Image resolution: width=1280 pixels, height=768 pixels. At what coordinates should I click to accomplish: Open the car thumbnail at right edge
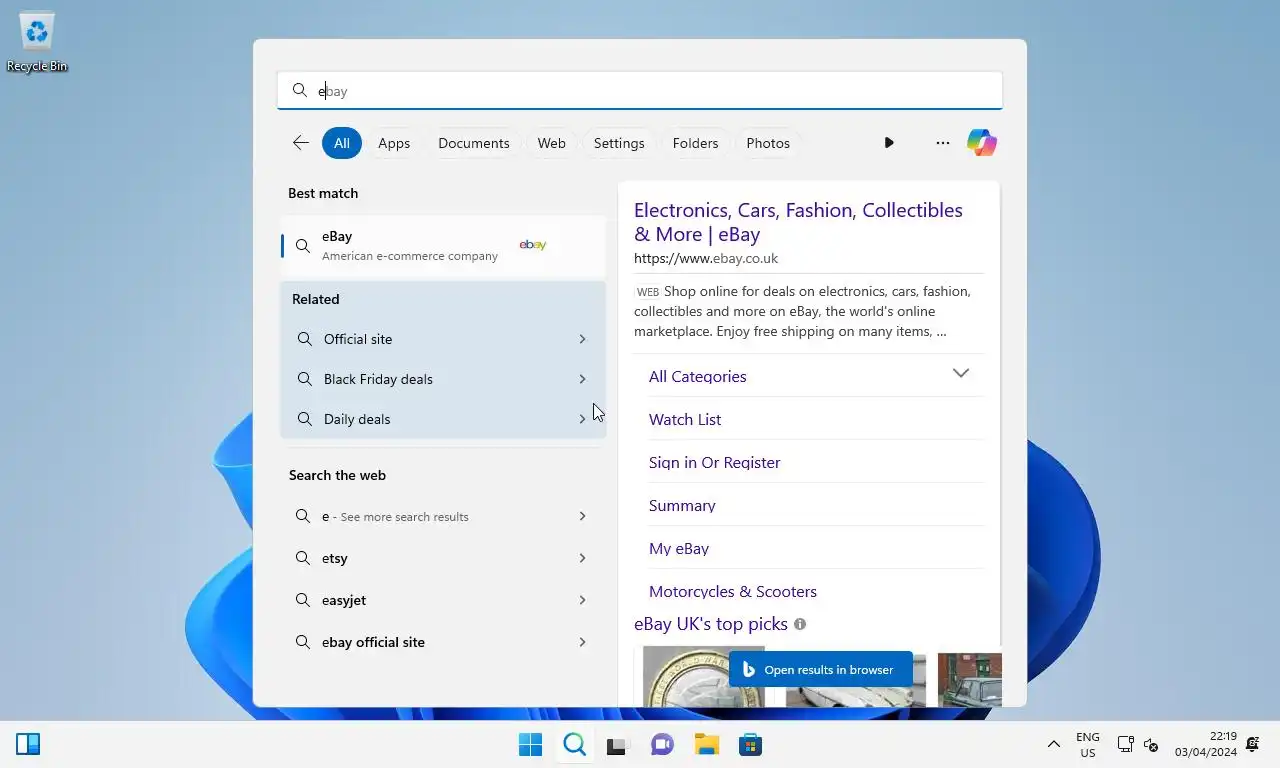pyautogui.click(x=970, y=680)
